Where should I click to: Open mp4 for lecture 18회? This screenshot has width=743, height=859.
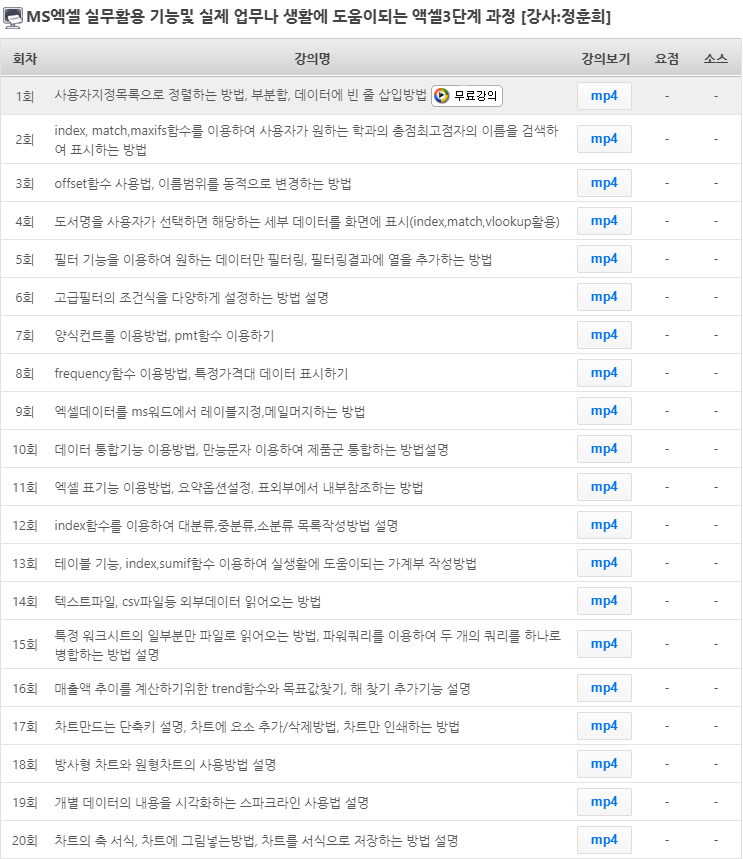point(604,764)
